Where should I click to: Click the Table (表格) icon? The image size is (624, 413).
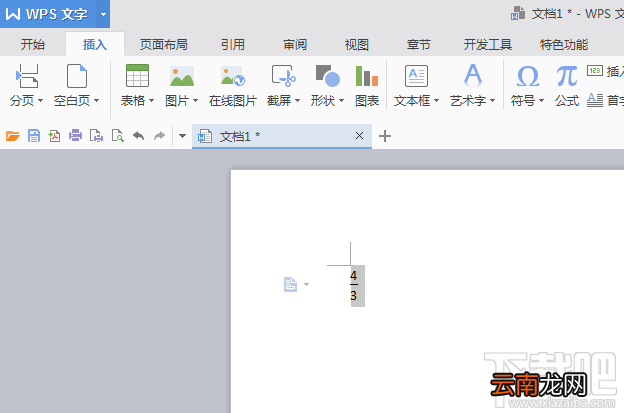137,76
